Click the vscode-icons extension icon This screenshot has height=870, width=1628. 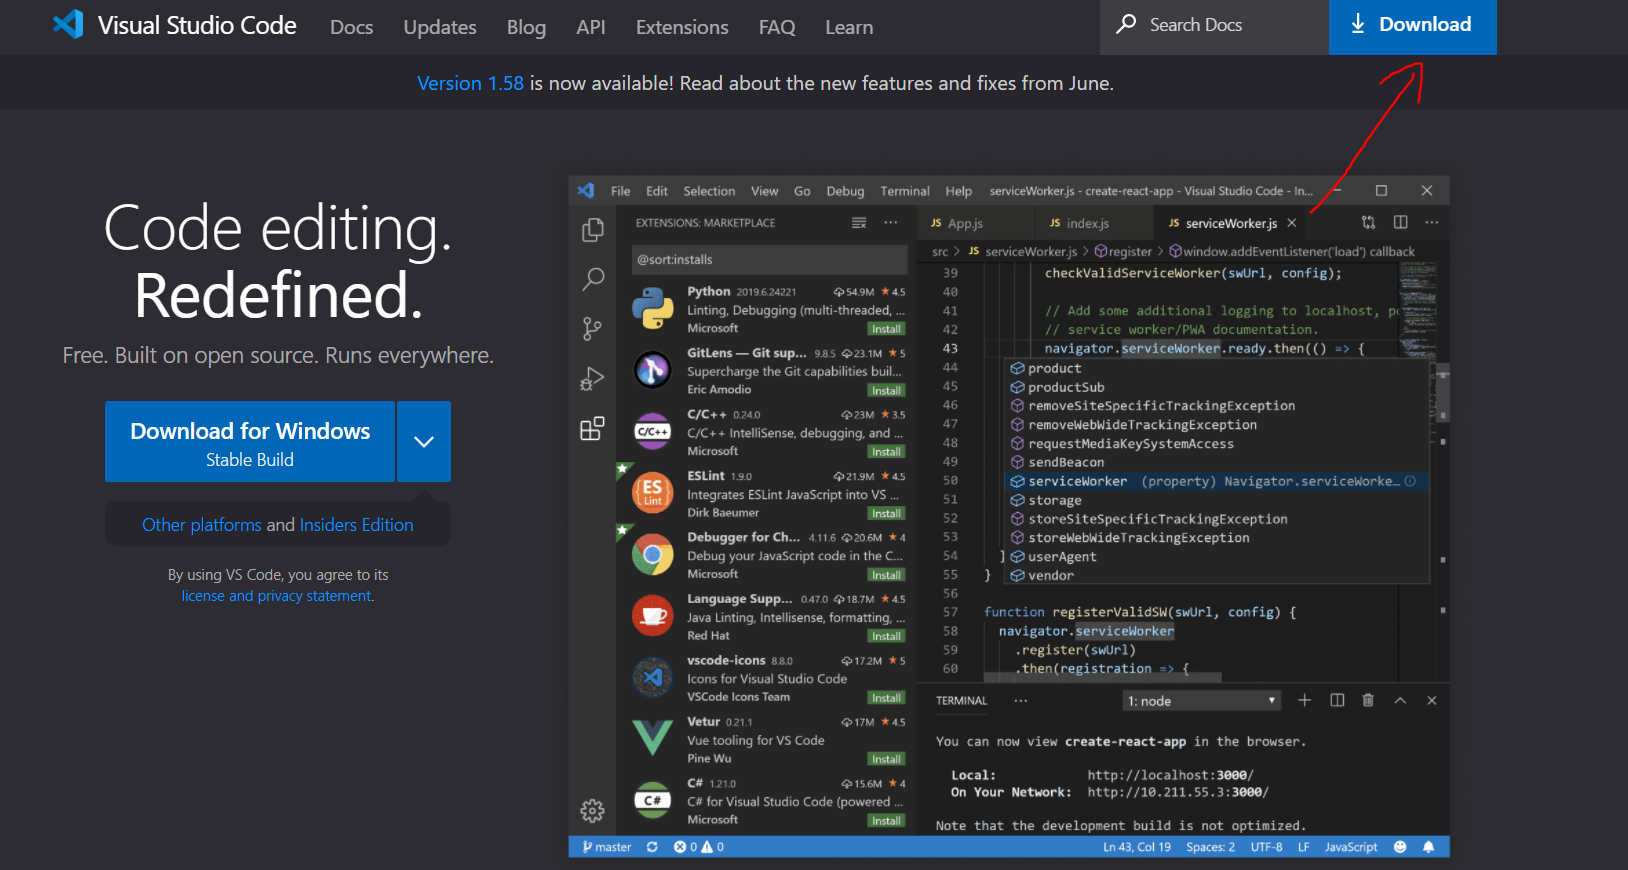(x=653, y=678)
